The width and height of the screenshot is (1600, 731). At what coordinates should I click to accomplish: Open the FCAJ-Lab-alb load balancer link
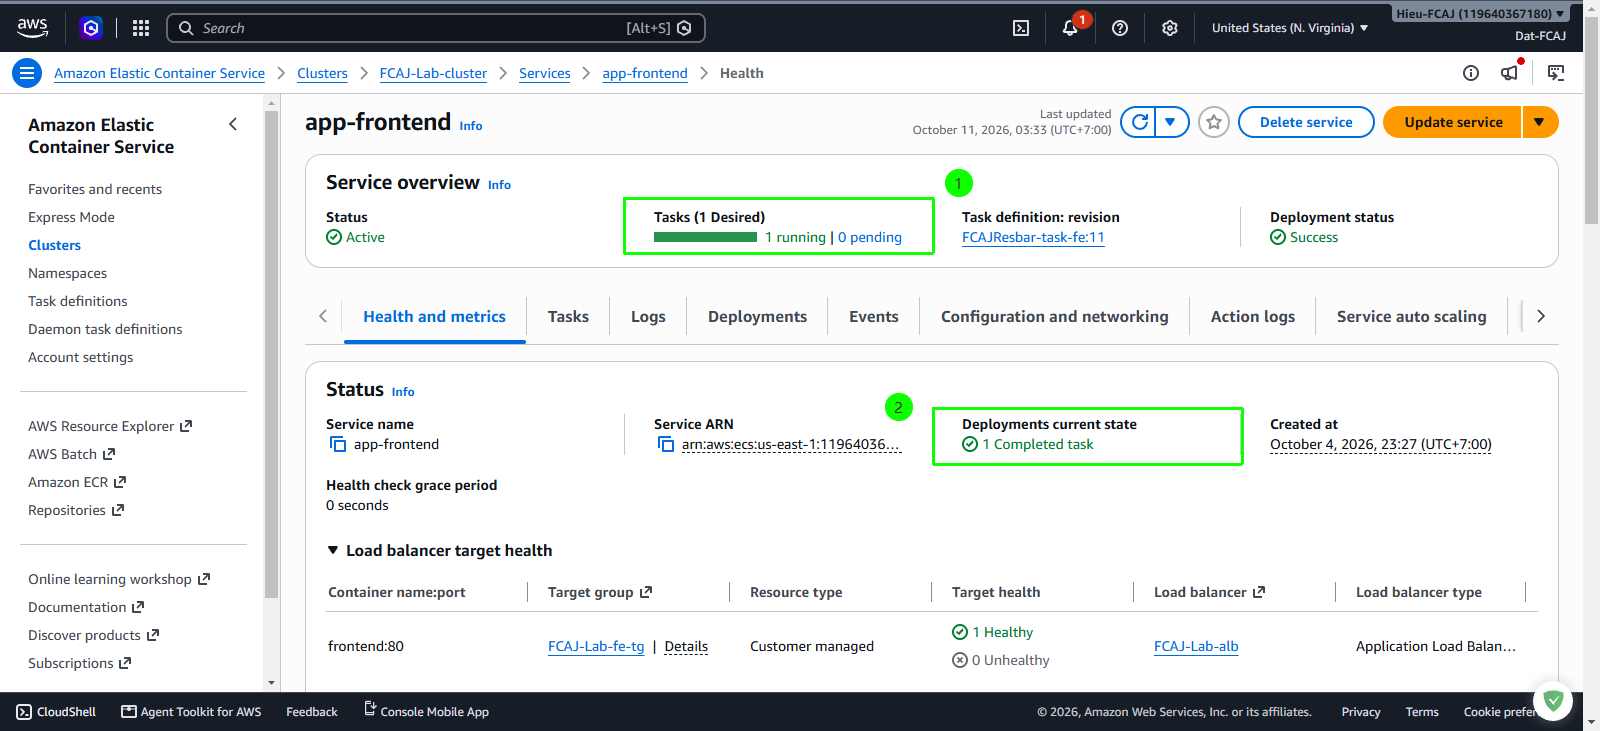pyautogui.click(x=1196, y=646)
